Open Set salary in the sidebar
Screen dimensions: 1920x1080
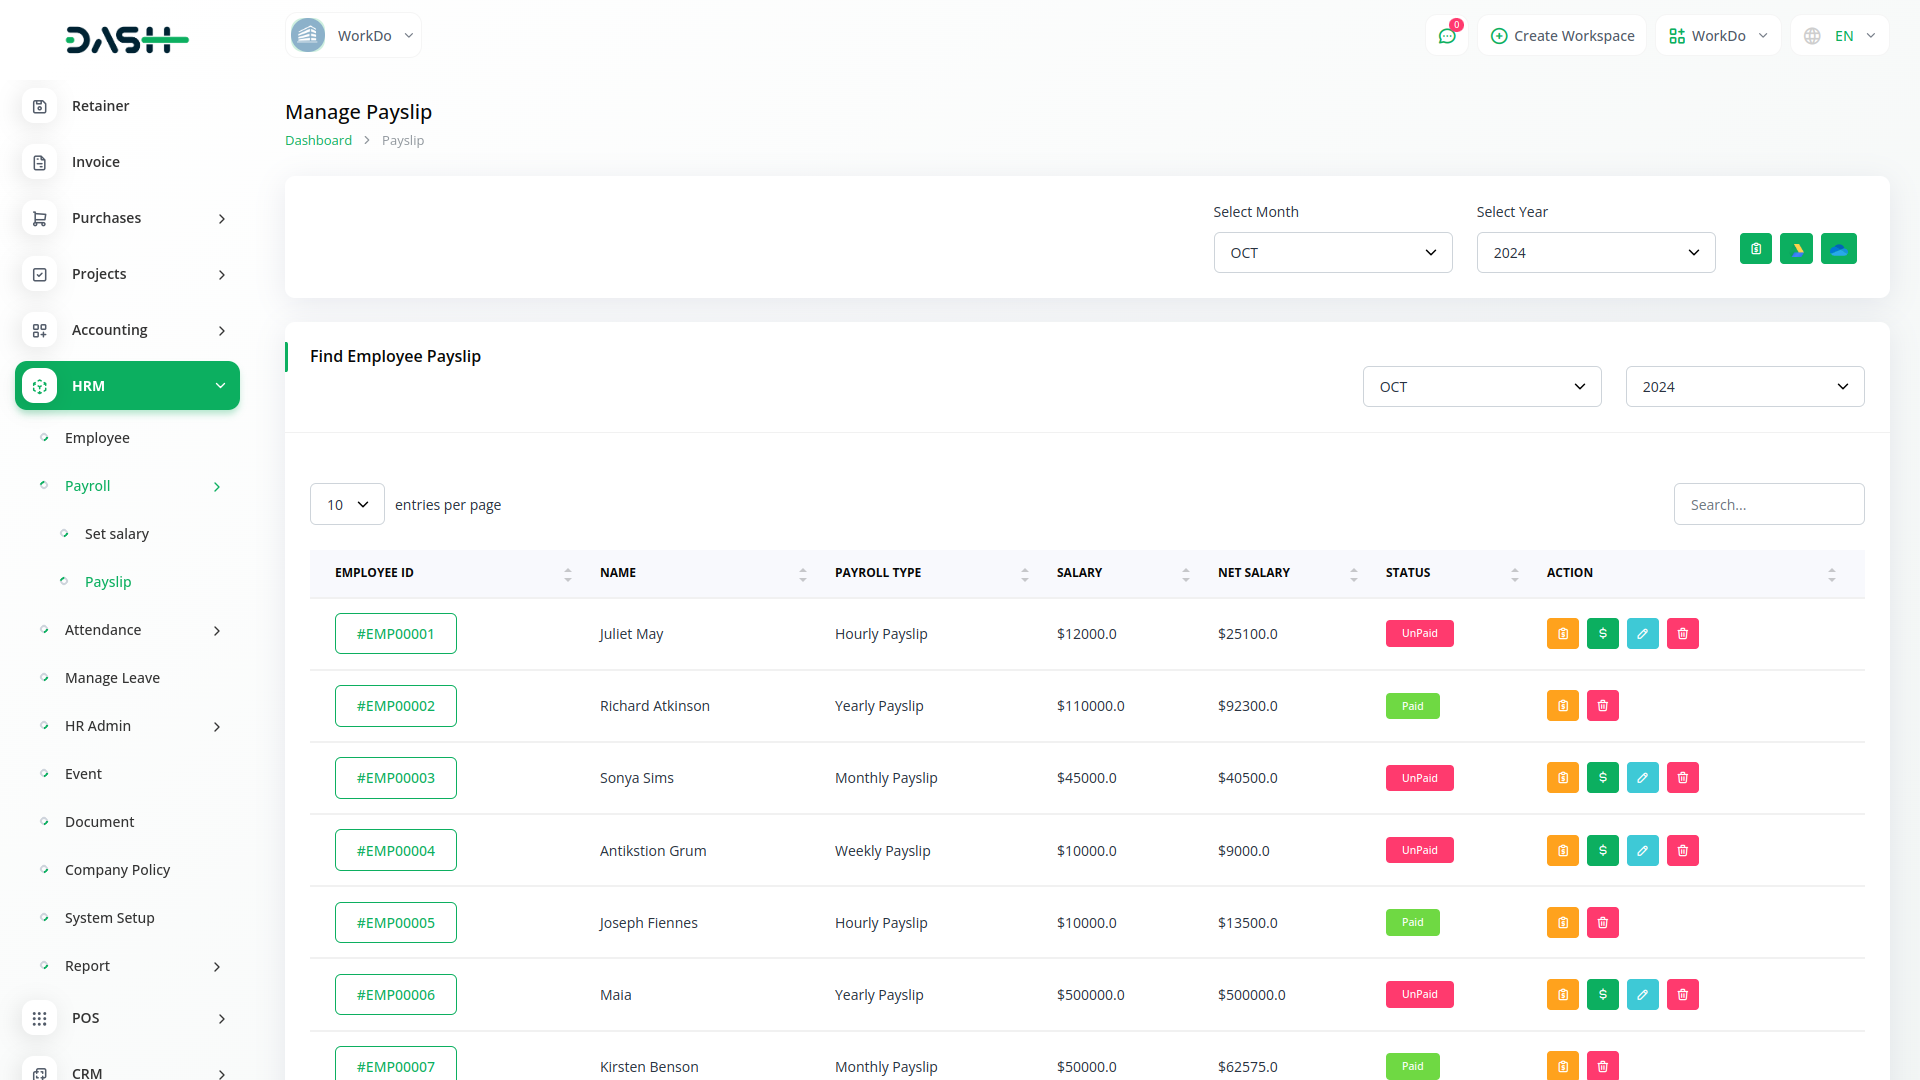tap(117, 534)
